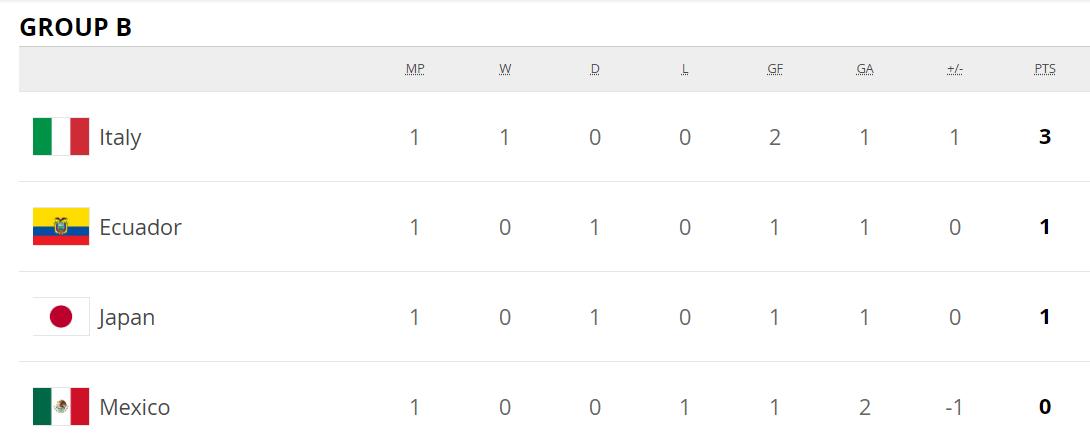Click Mexico's goal difference value -1
Screen dimensions: 1090x446
954,407
